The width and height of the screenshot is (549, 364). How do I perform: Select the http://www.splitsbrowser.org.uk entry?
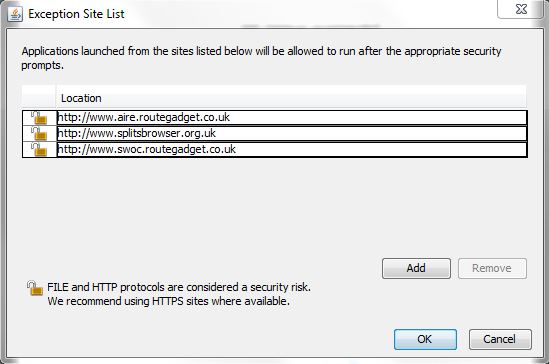(x=292, y=133)
